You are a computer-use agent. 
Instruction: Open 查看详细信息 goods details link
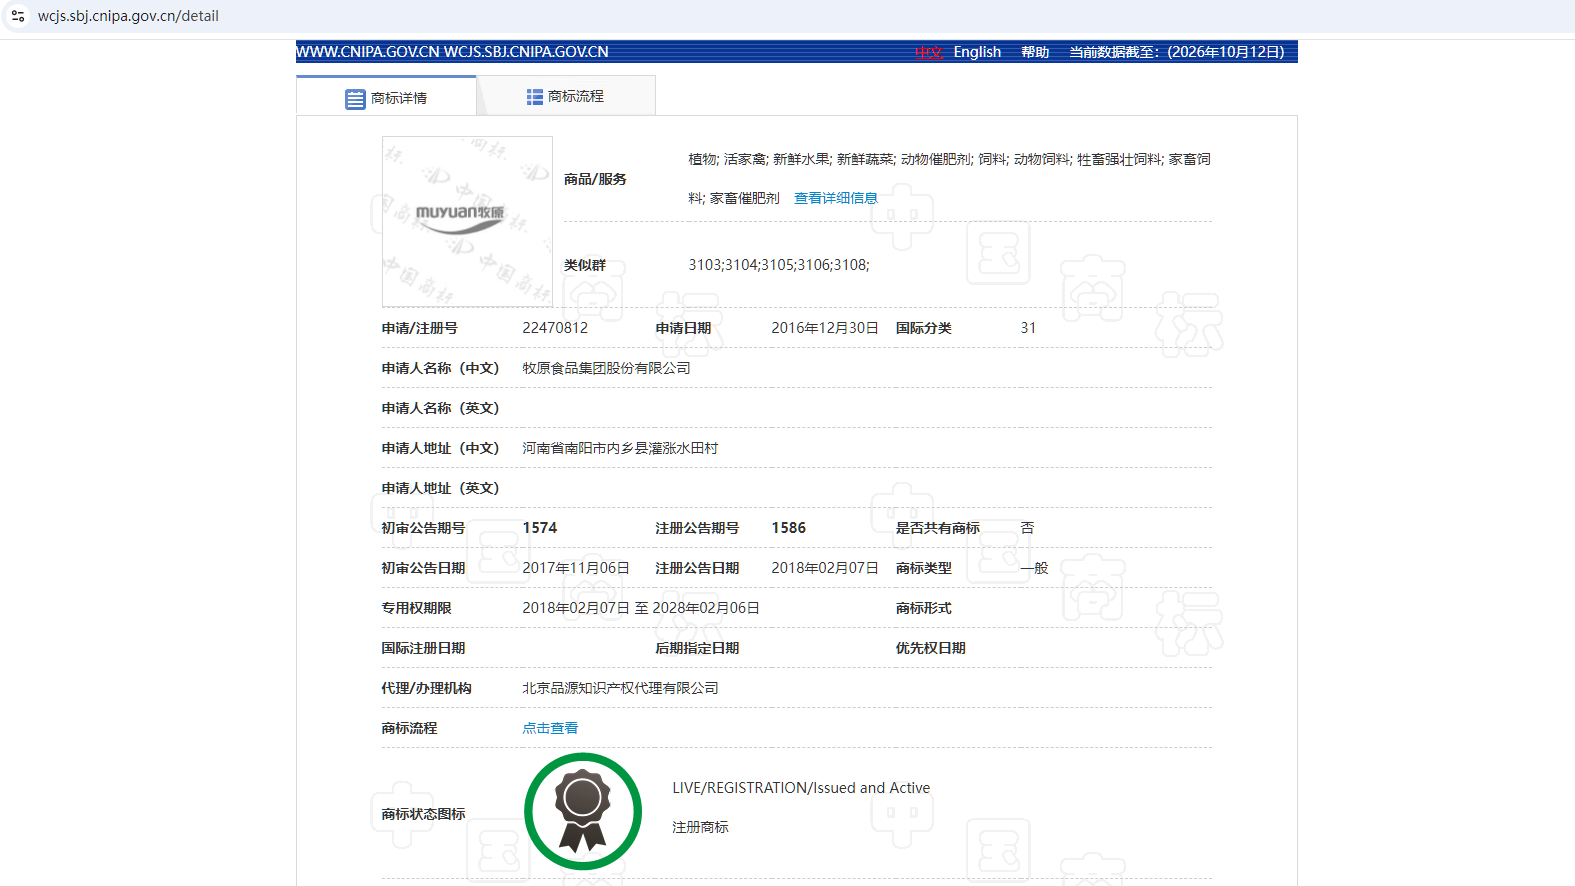click(x=836, y=198)
